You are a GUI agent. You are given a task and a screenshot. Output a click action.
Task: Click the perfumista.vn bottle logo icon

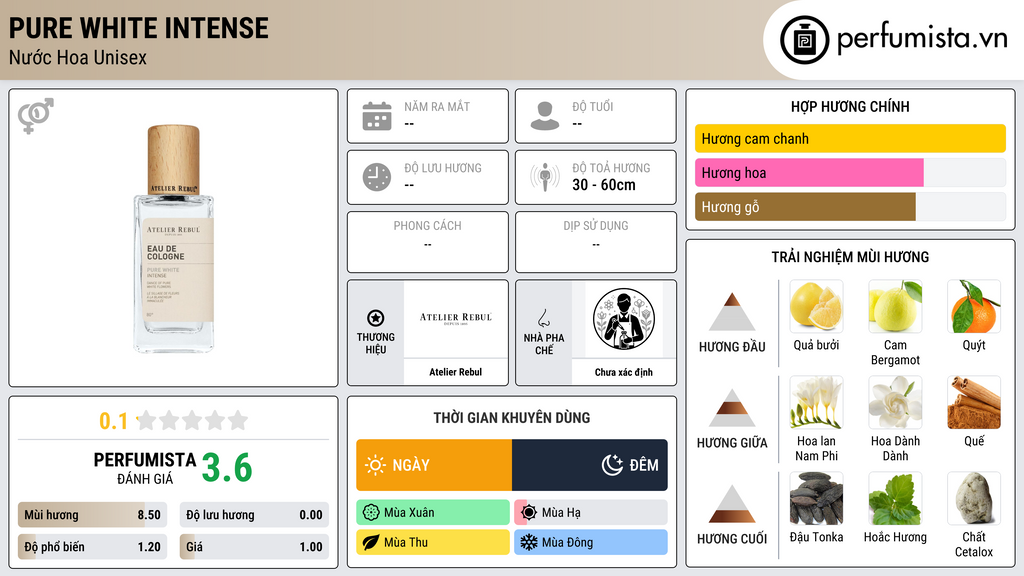pos(804,40)
